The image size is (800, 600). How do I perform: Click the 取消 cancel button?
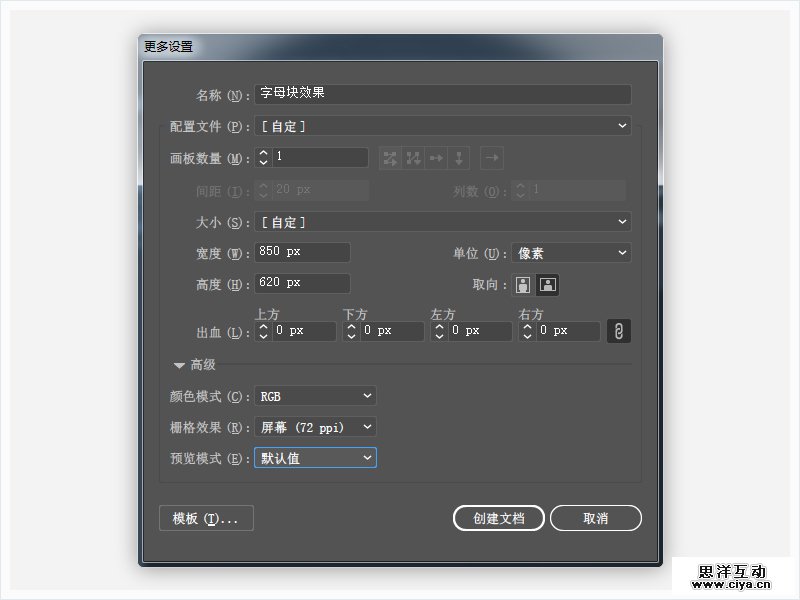click(595, 518)
